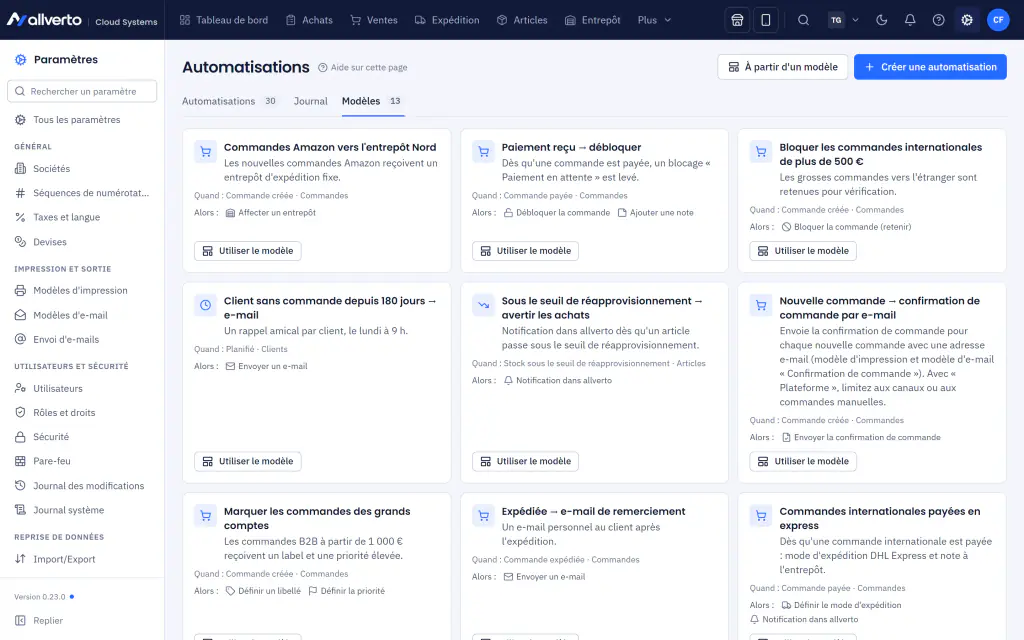This screenshot has height=640, width=1024.
Task: Open the Expédition menu
Action: point(447,20)
